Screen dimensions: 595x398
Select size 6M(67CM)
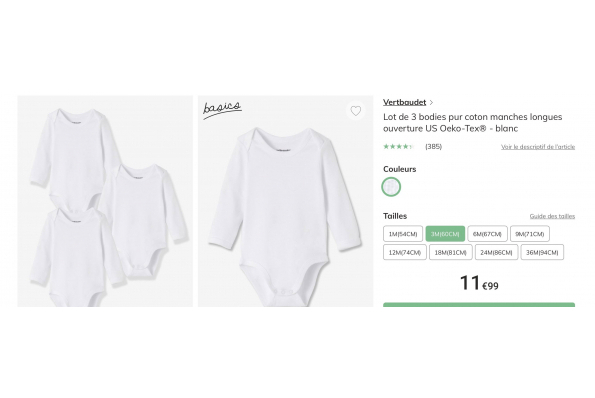(x=487, y=234)
